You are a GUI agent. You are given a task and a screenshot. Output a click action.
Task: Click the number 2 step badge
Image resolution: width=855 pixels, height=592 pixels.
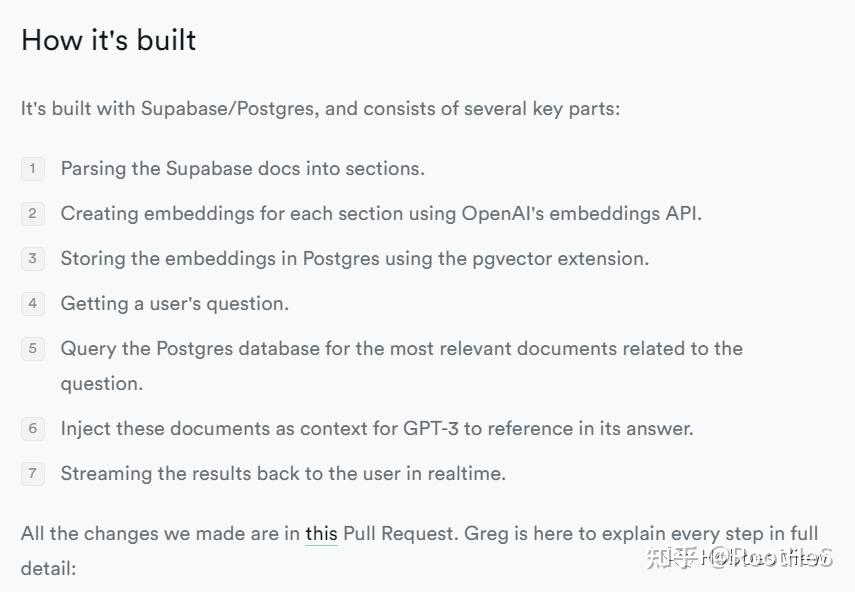33,213
